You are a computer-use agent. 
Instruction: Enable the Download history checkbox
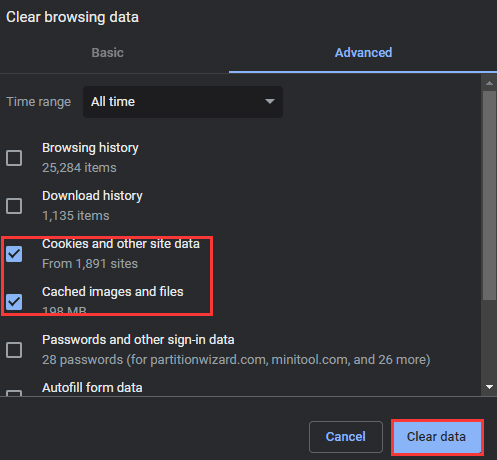pyautogui.click(x=14, y=206)
